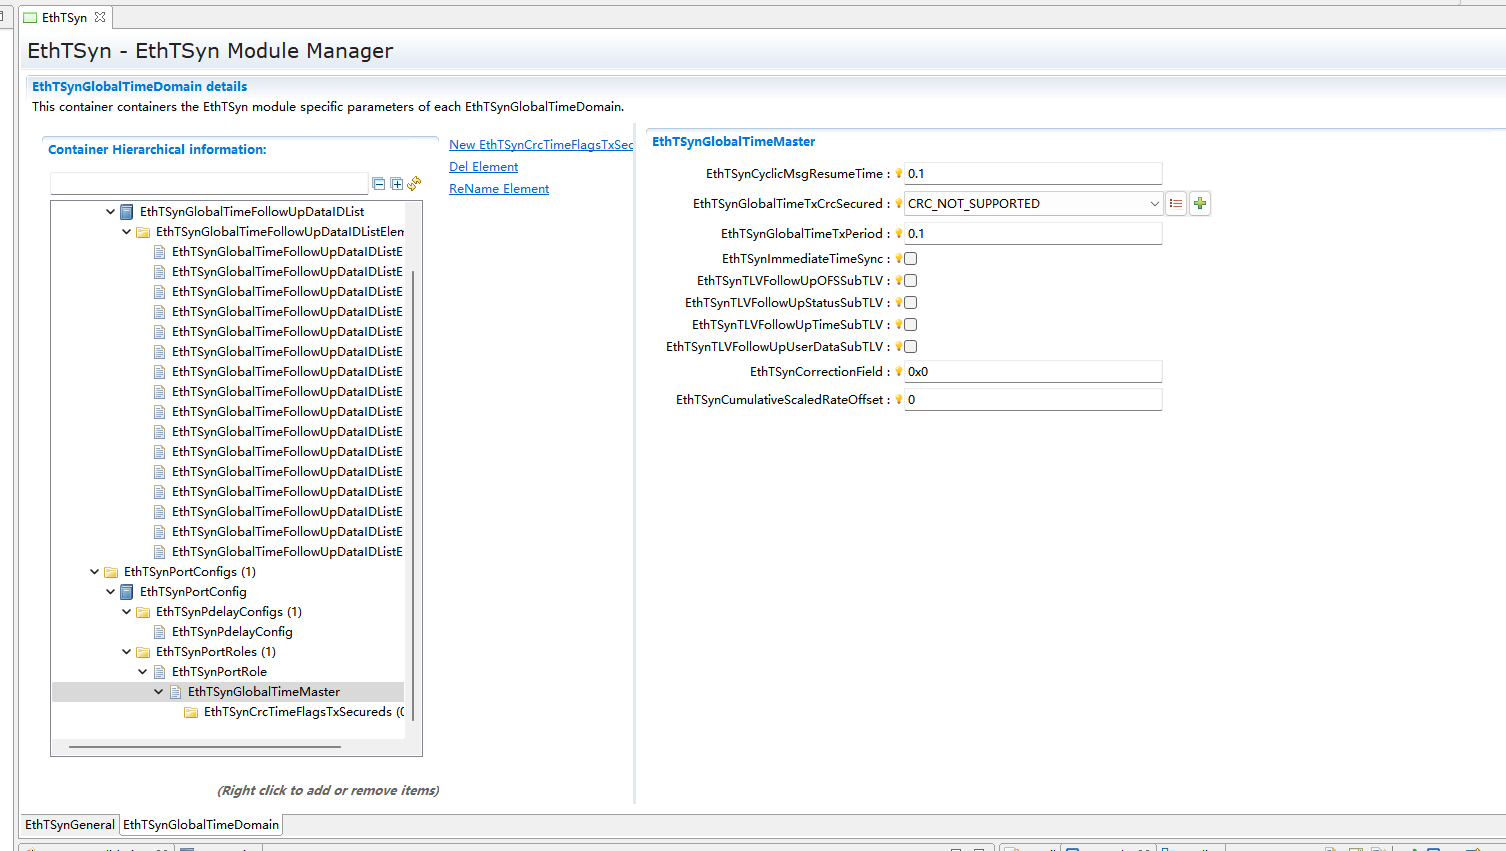Image resolution: width=1506 pixels, height=851 pixels.
Task: Click the EthTSynPortConfigs folder icon
Action: pyautogui.click(x=111, y=573)
